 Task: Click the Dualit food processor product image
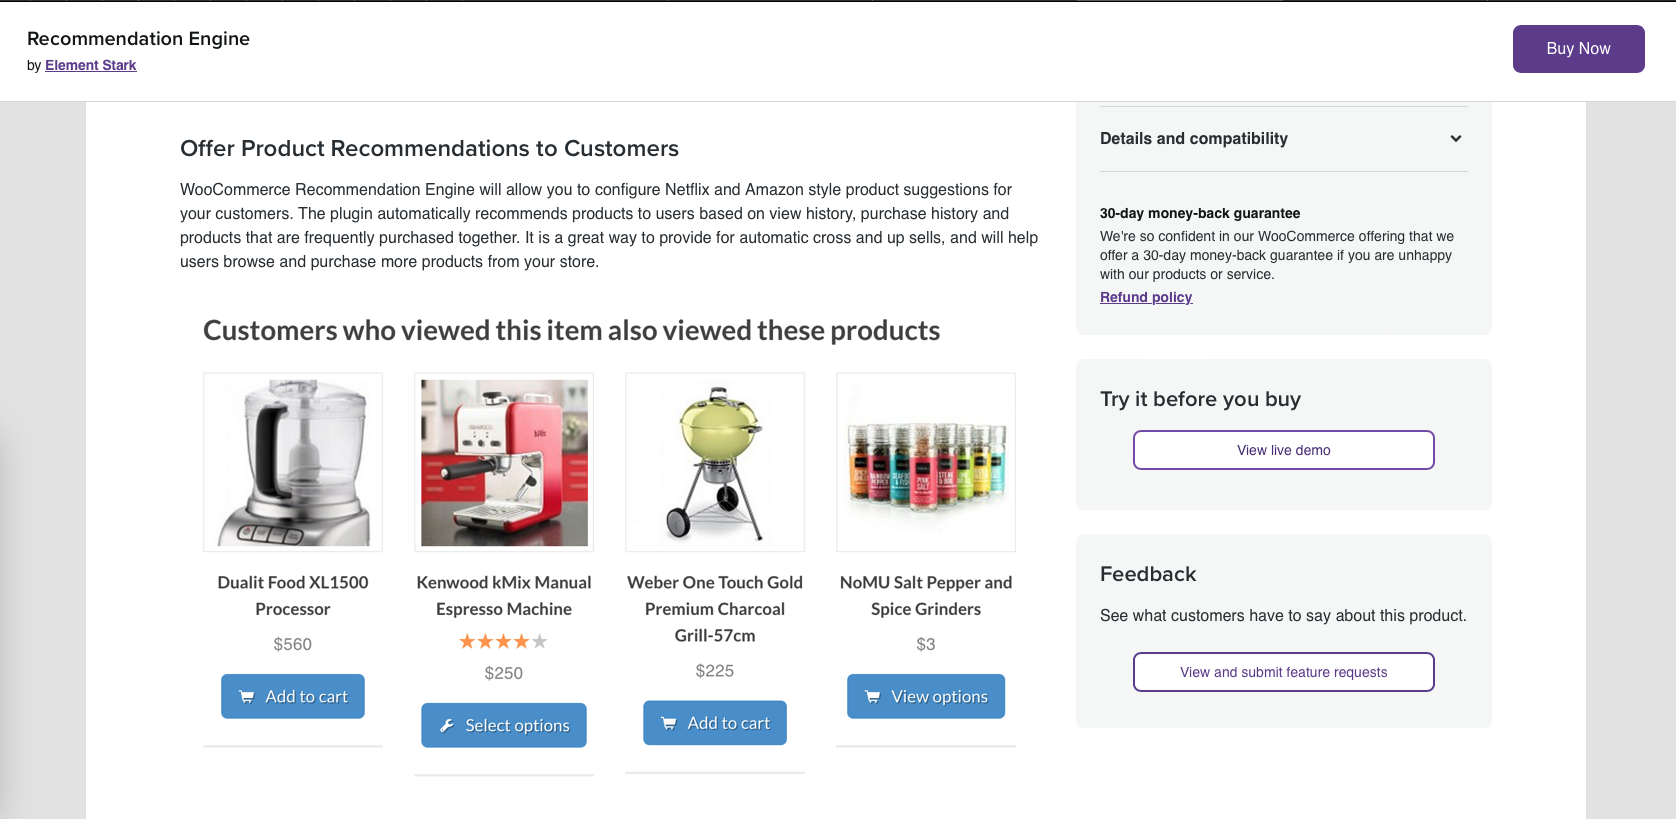(292, 462)
